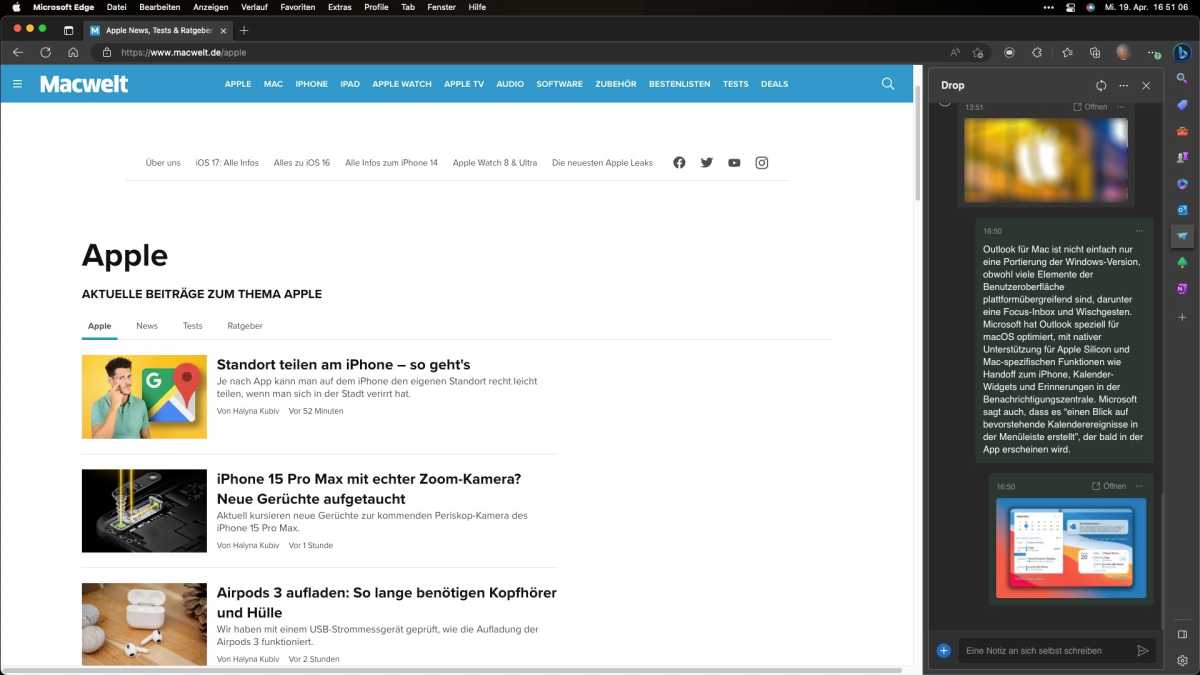Screen dimensions: 1200x675
Task: Open Macwelt's Instagram profile icon
Action: point(762,163)
